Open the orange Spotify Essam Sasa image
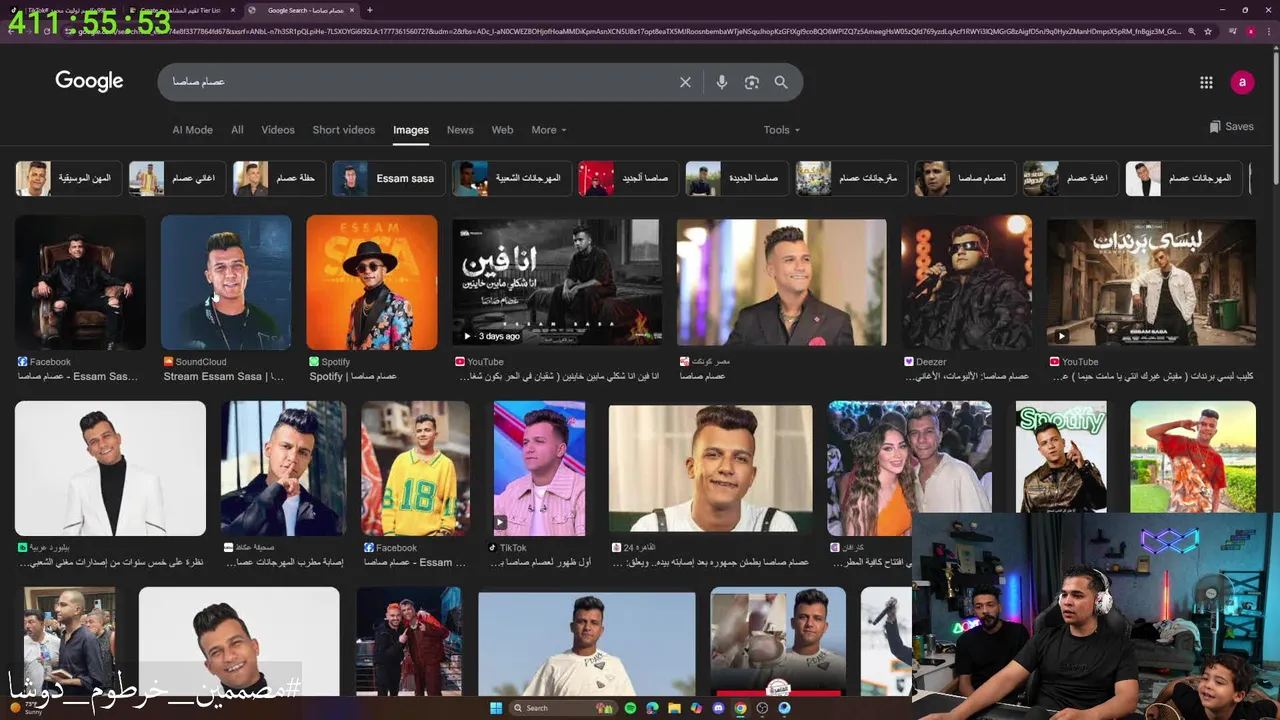This screenshot has height=720, width=1280. pyautogui.click(x=372, y=283)
